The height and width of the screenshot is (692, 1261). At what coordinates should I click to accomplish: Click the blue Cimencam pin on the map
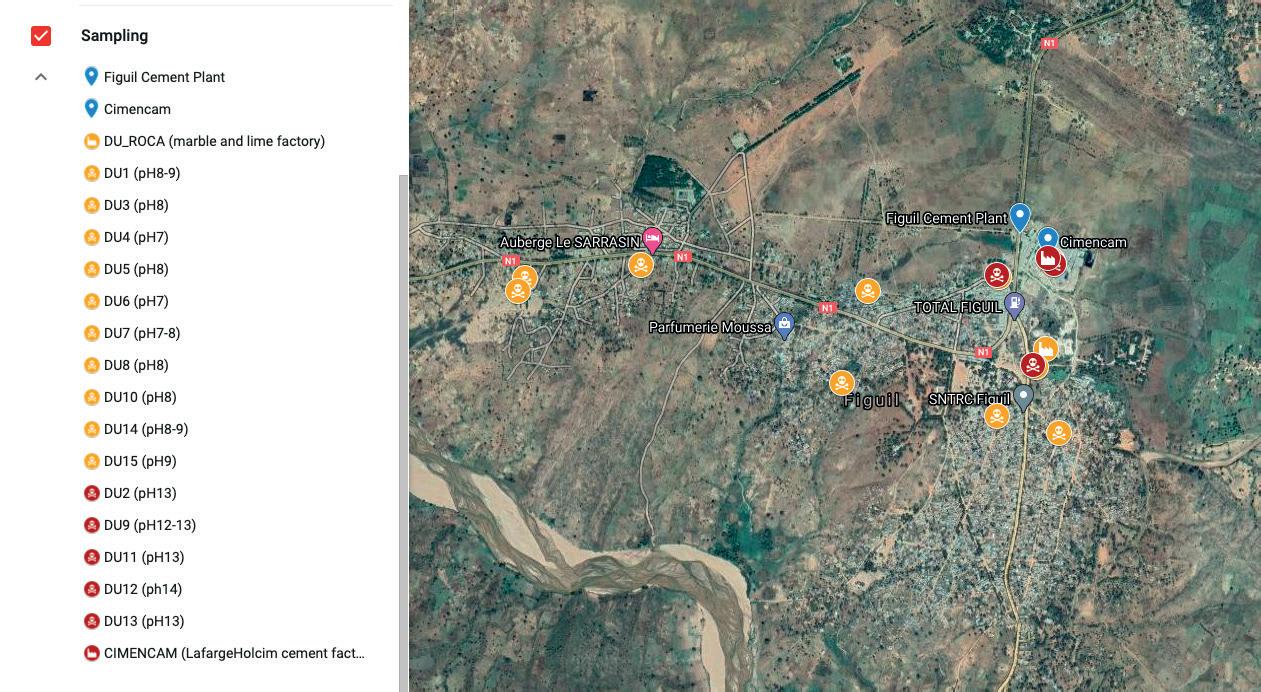[x=1047, y=240]
